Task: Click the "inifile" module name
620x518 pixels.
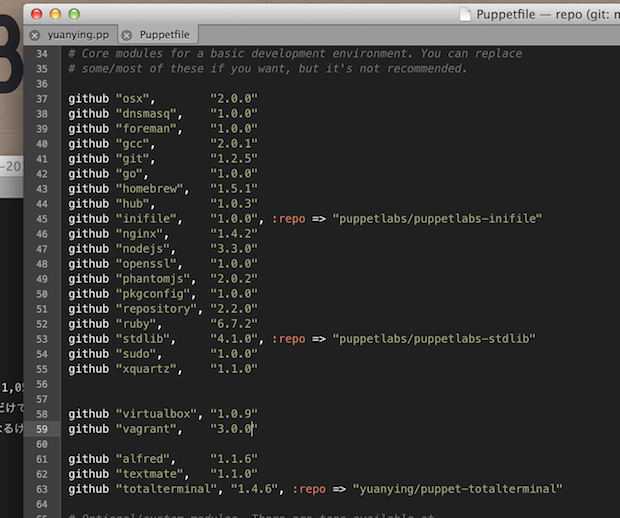Action: coord(146,219)
